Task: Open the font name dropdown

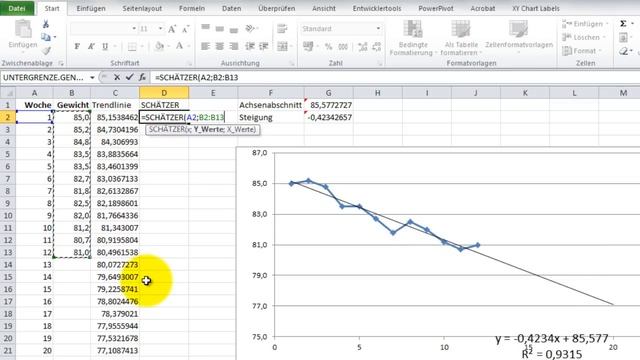Action: 134,29
